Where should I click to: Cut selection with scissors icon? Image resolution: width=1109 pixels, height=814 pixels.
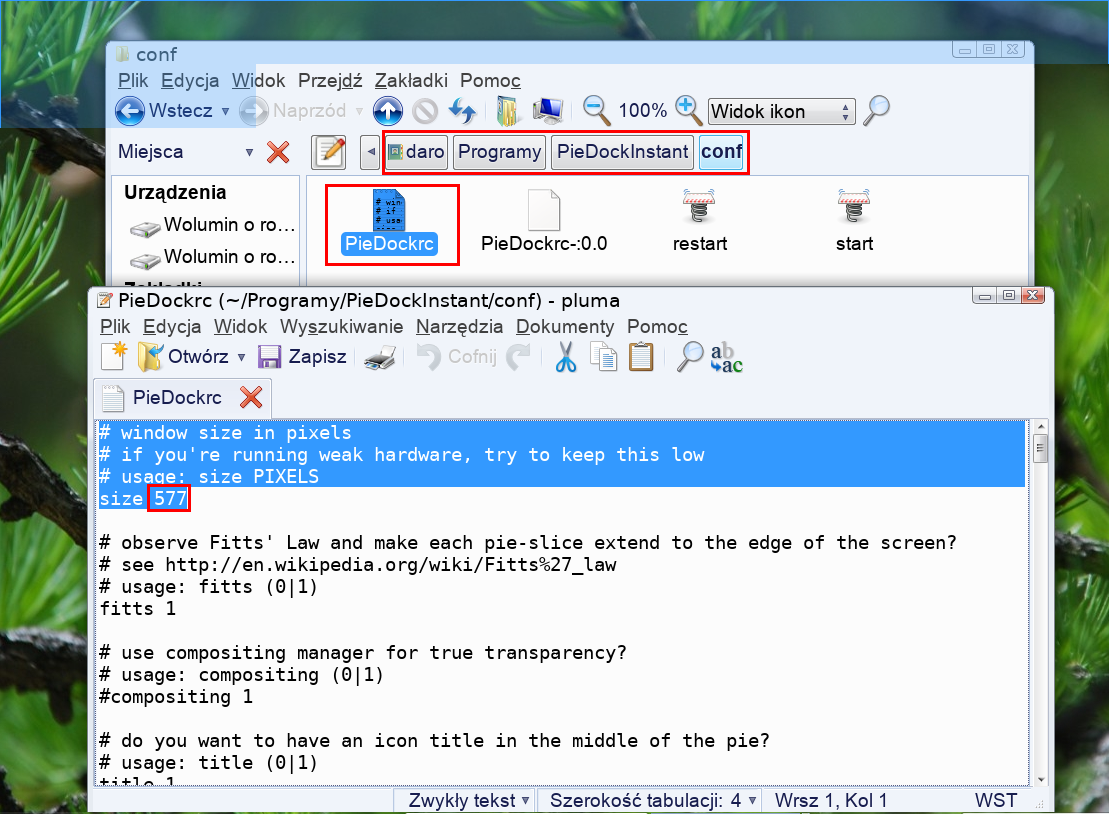[565, 356]
